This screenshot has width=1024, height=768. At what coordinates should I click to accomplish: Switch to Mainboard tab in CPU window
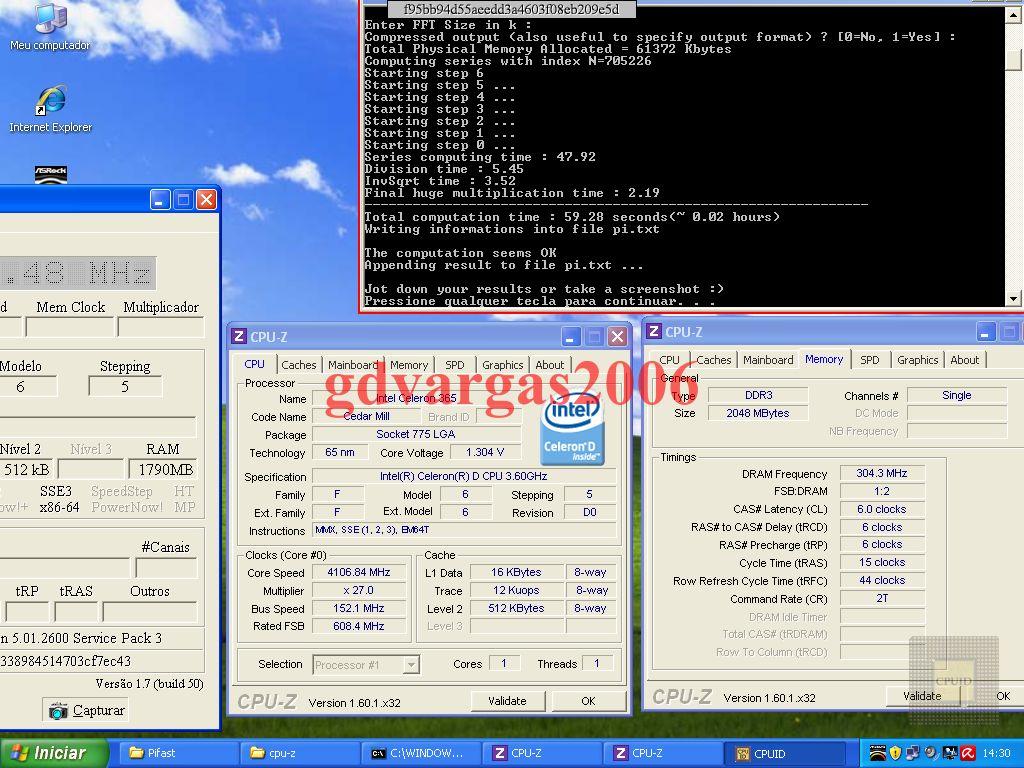pyautogui.click(x=353, y=365)
